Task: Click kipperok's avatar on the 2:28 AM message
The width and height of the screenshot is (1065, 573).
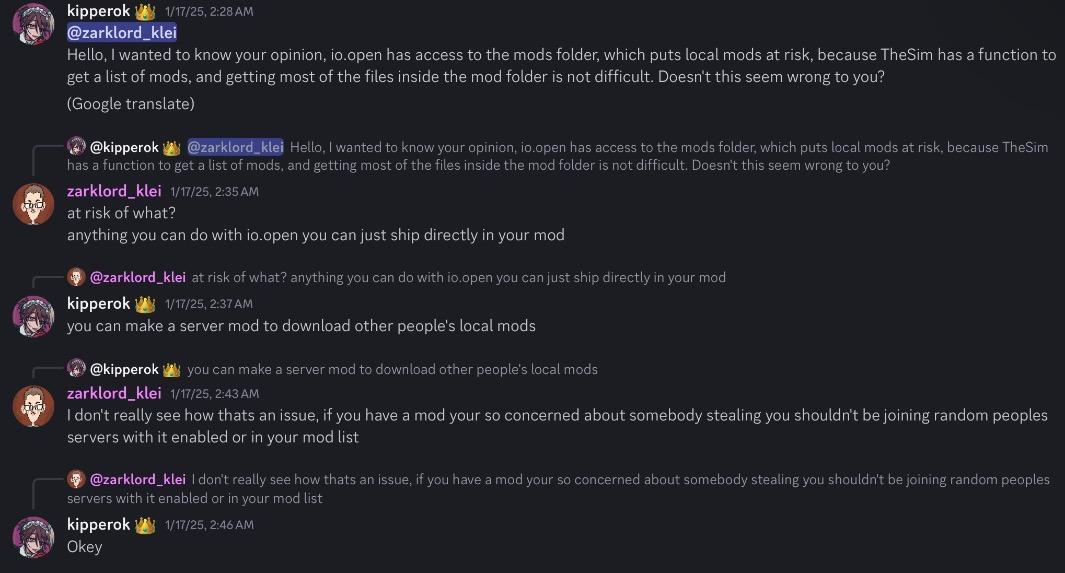Action: 33,23
